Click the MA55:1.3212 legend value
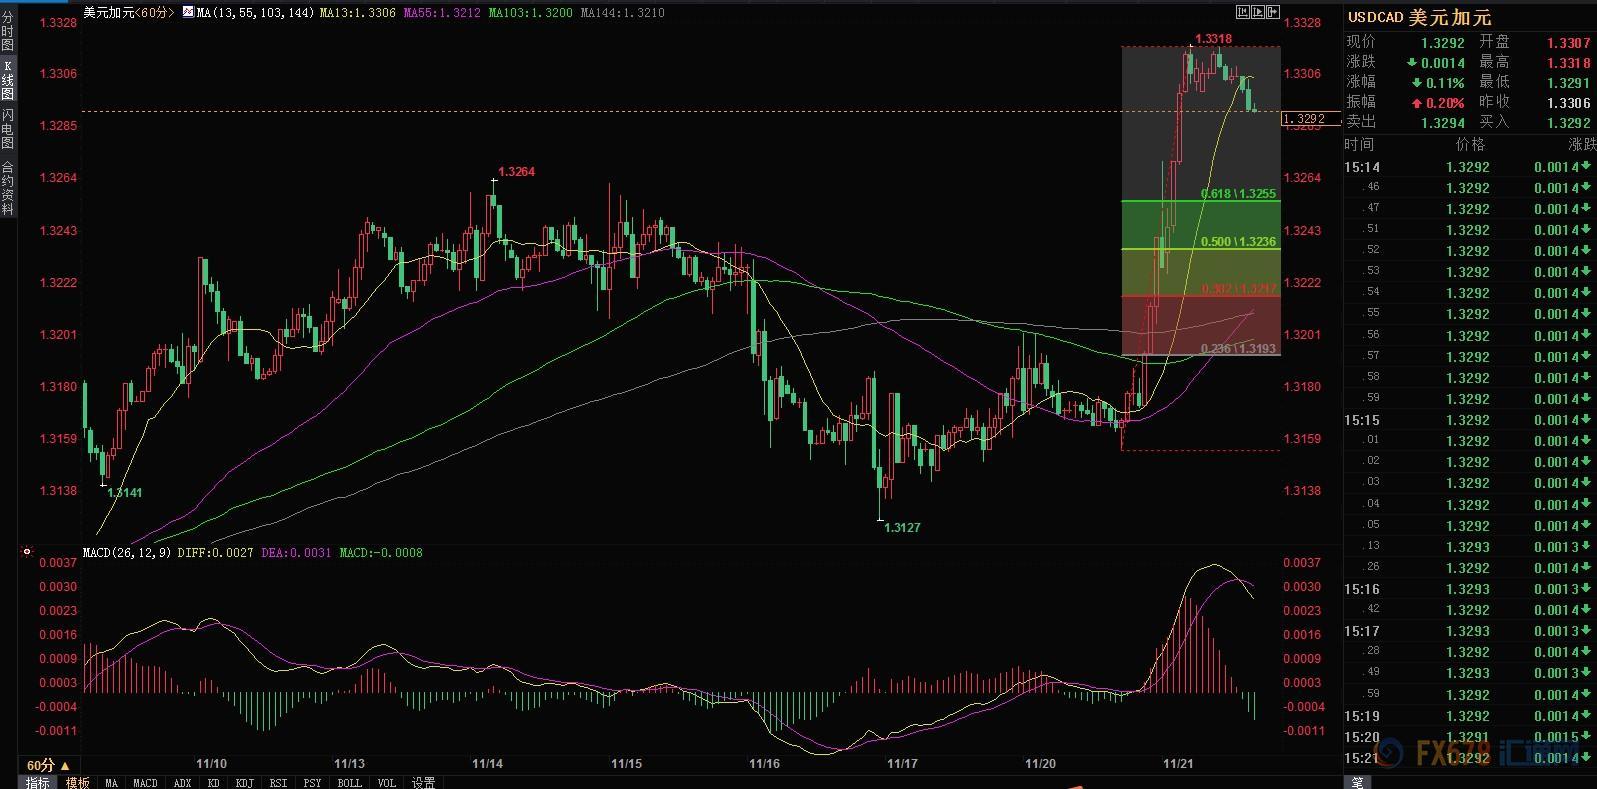This screenshot has height=789, width=1597. click(442, 13)
